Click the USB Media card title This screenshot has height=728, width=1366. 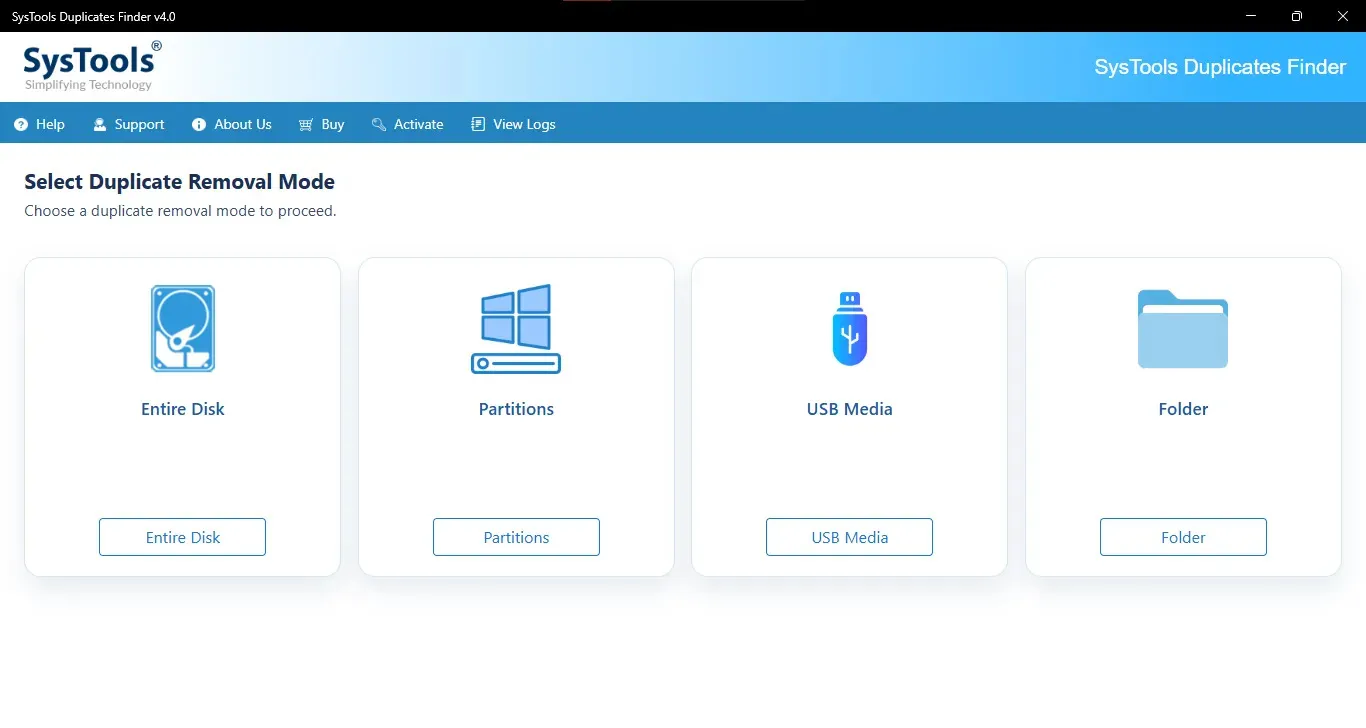[850, 409]
